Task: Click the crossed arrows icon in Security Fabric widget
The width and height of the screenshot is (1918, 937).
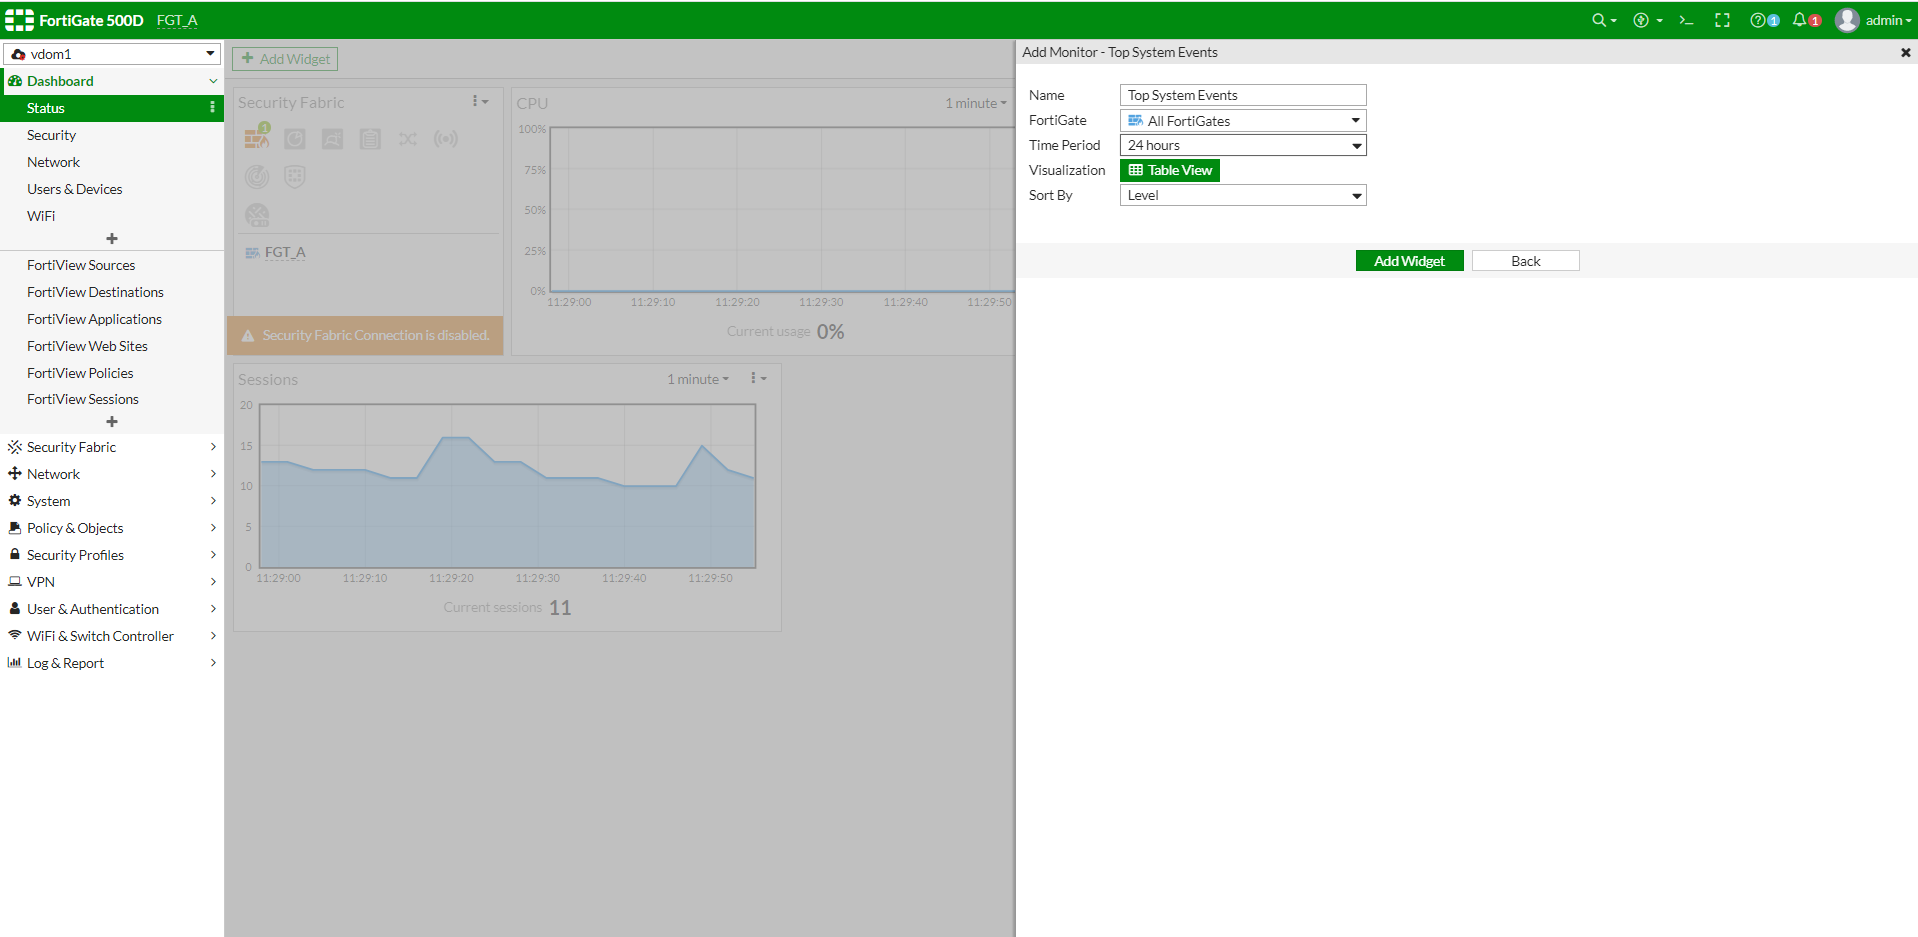Action: click(x=408, y=139)
